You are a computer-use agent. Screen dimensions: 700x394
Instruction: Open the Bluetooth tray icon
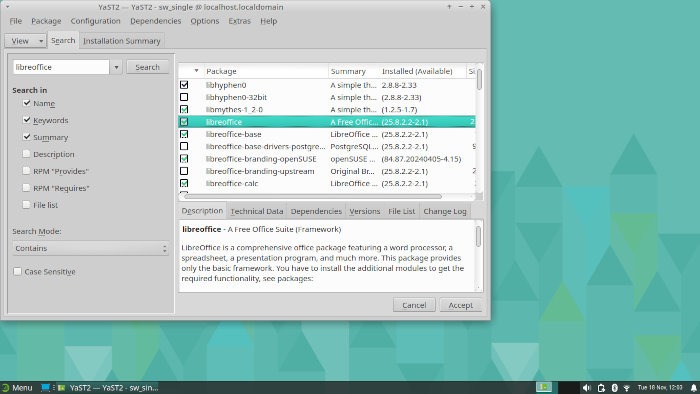click(614, 388)
